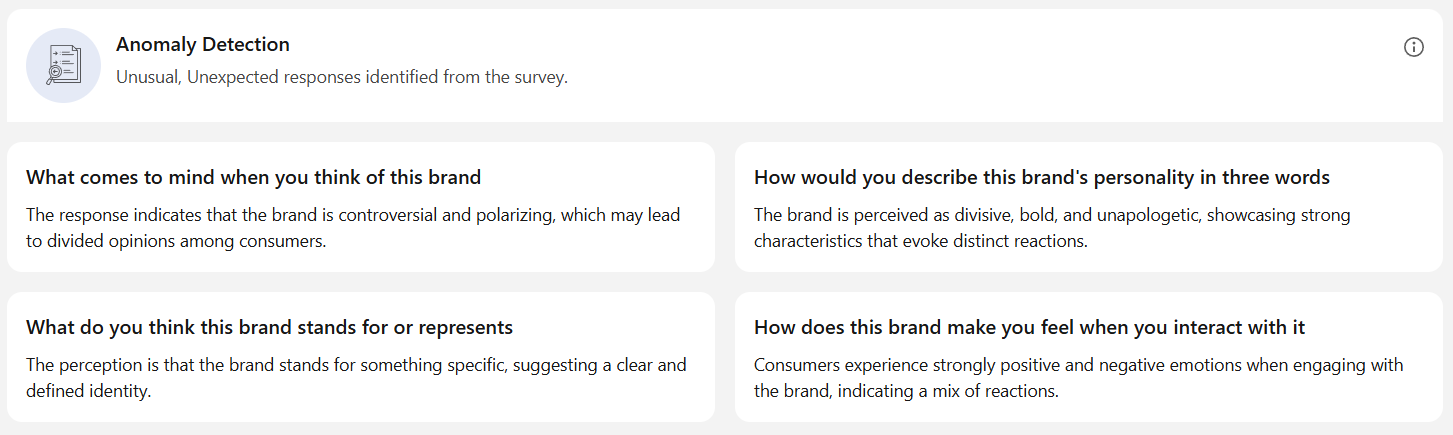Image resolution: width=1453 pixels, height=435 pixels.
Task: Select the positive and negative emotions description
Action: pyautogui.click(x=1079, y=378)
